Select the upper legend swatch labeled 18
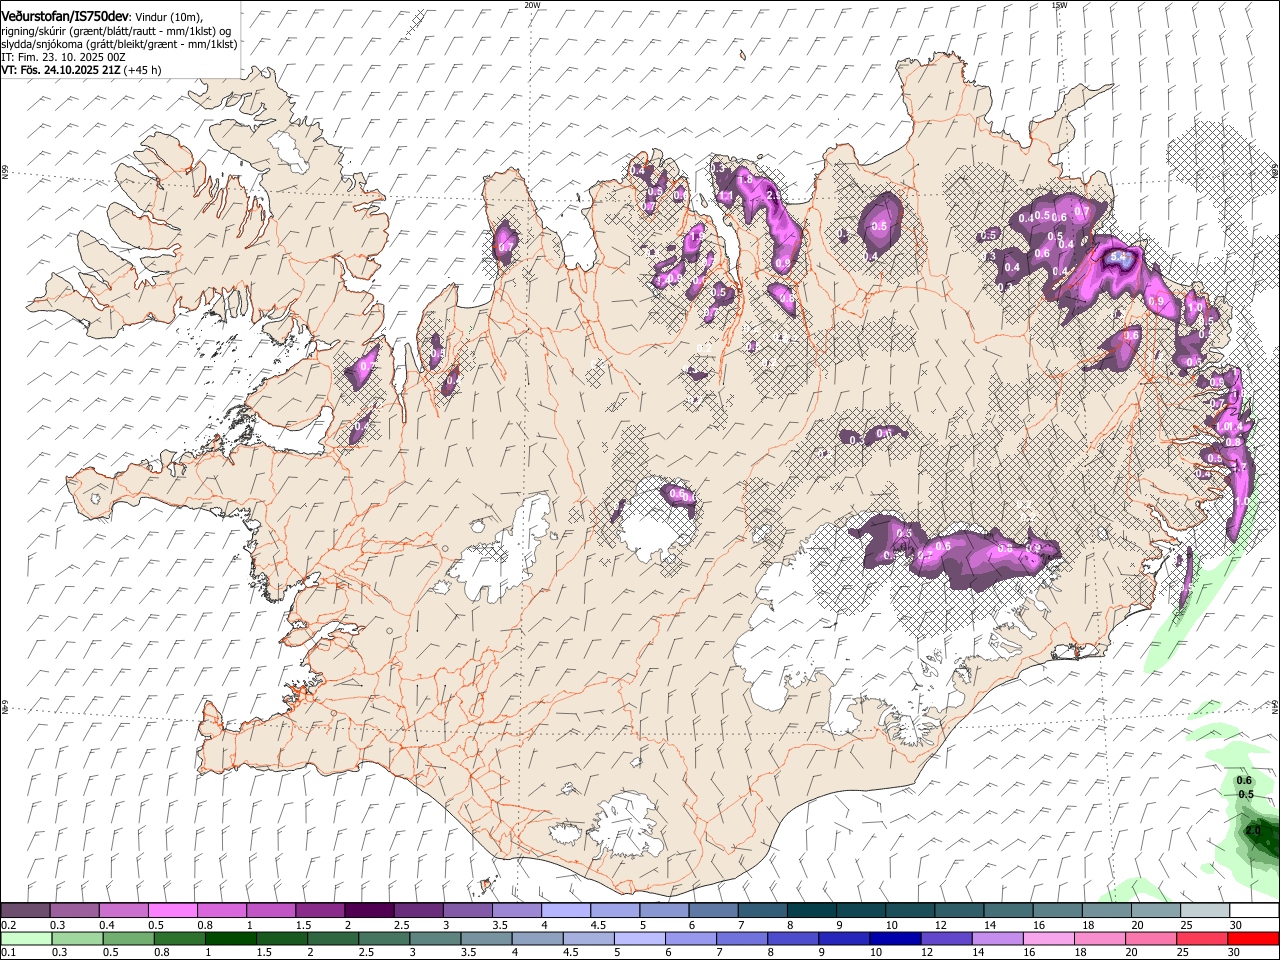The width and height of the screenshot is (1280, 960). (1107, 911)
